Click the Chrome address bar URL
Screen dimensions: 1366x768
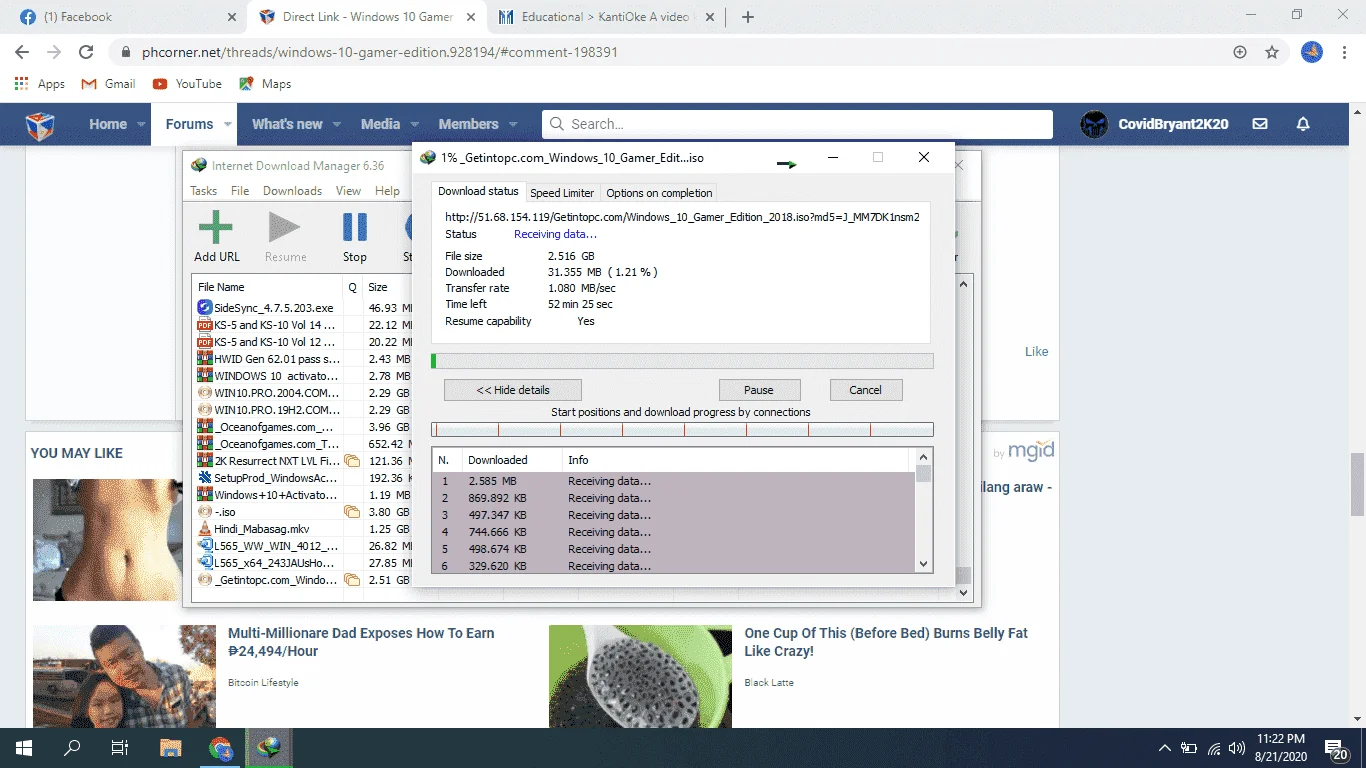(379, 52)
